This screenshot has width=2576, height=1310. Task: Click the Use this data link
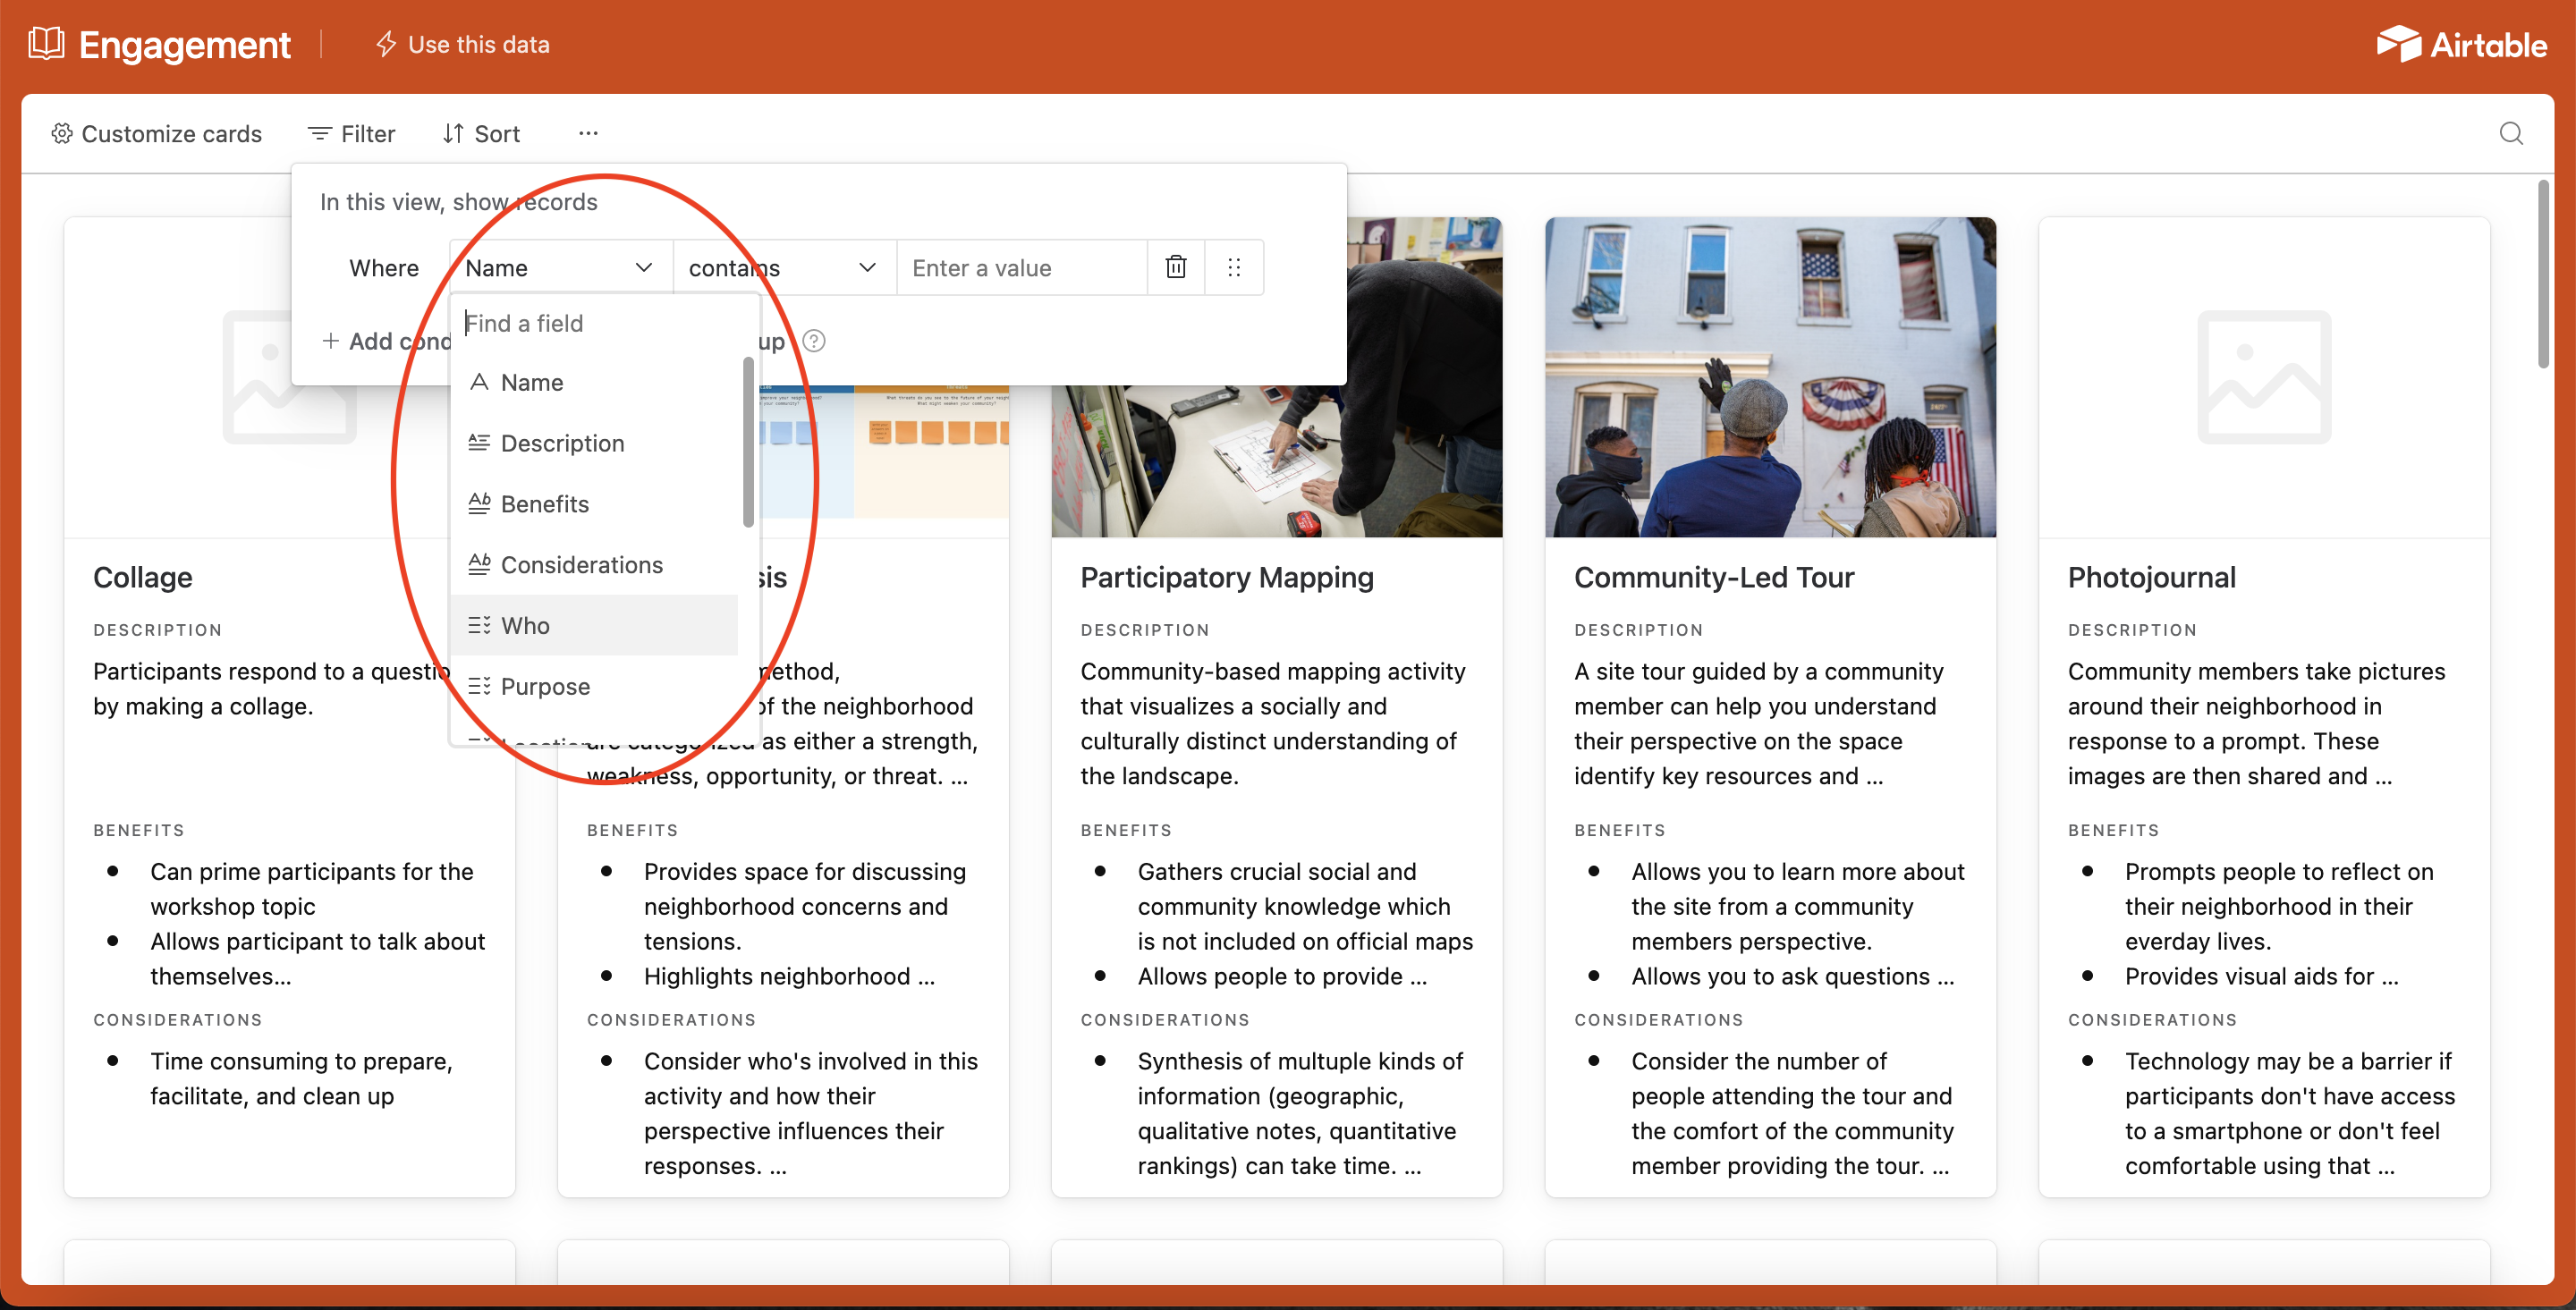[x=463, y=44]
